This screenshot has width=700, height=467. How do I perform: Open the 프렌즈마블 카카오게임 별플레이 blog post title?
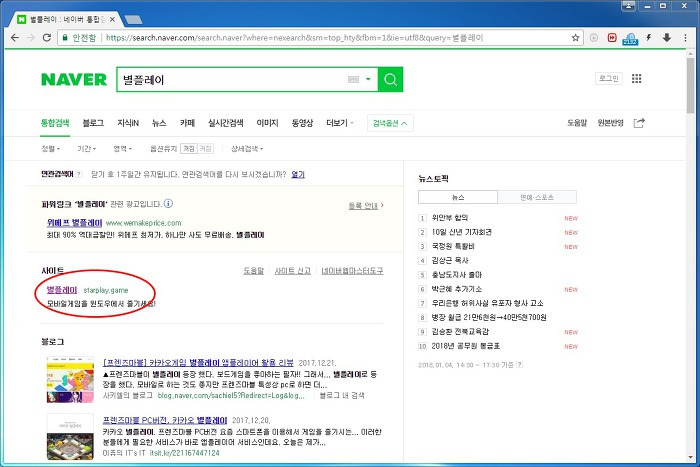pyautogui.click(x=198, y=363)
